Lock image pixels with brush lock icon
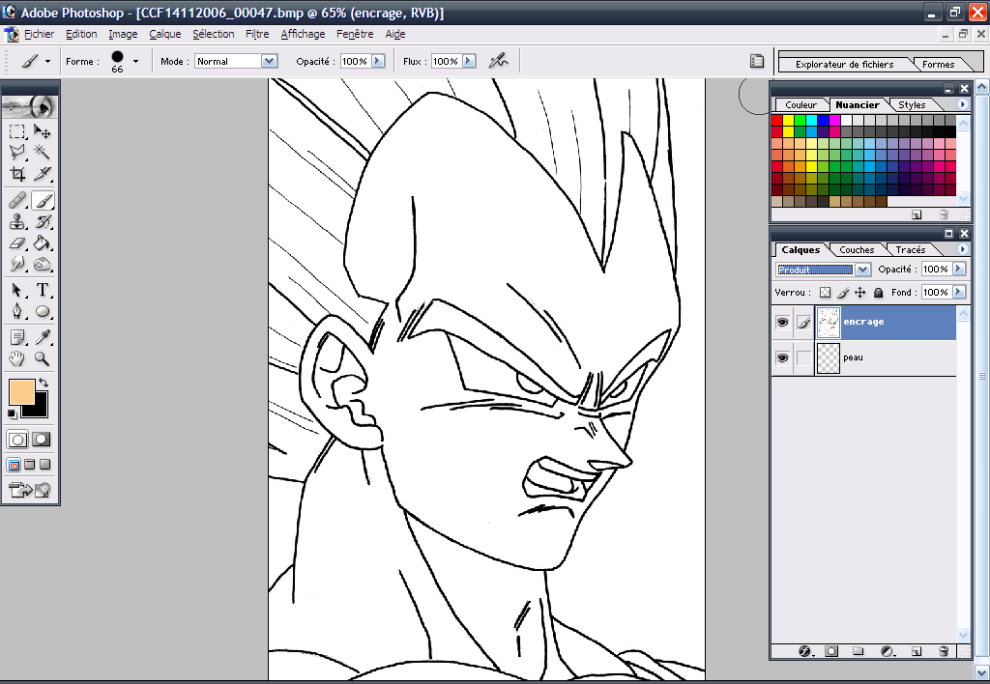 tap(843, 292)
